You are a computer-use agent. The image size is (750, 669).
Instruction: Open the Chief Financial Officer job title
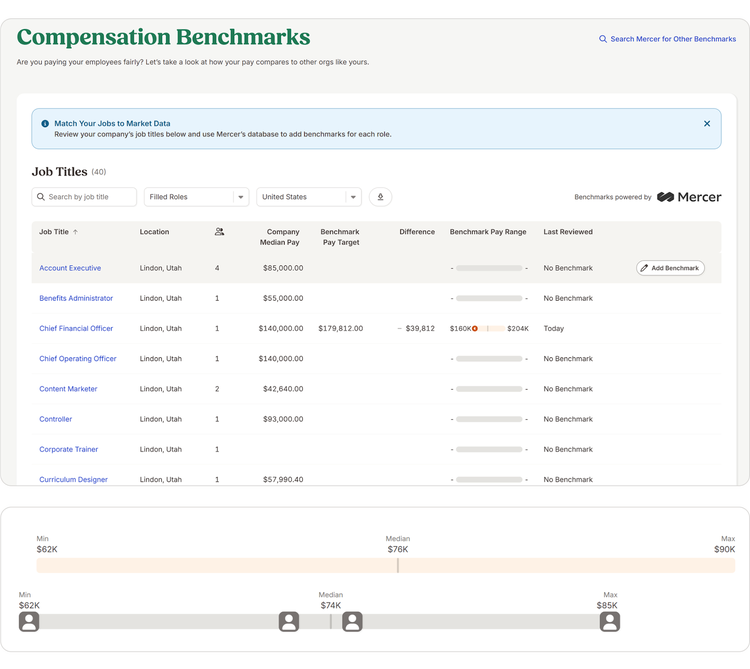[76, 328]
